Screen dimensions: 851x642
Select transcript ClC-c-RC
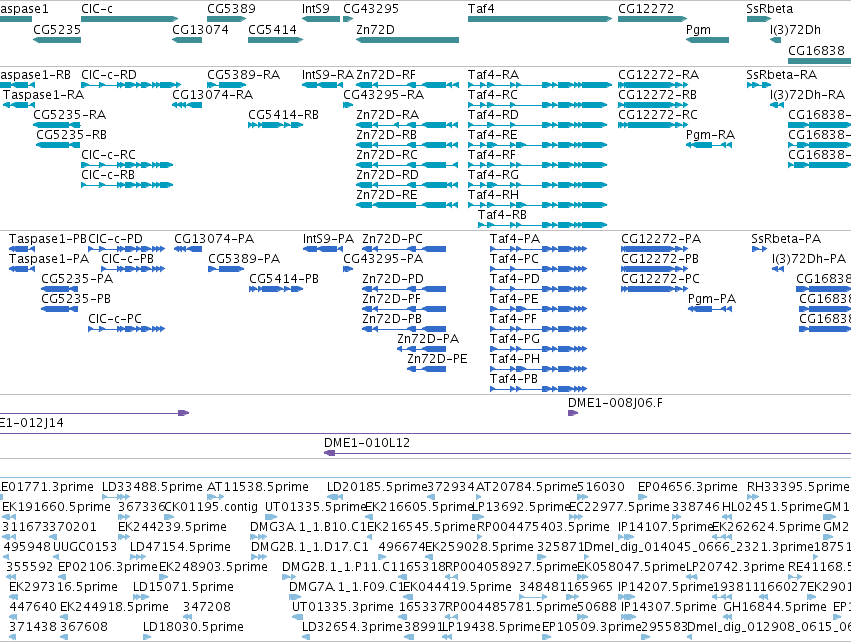point(127,165)
